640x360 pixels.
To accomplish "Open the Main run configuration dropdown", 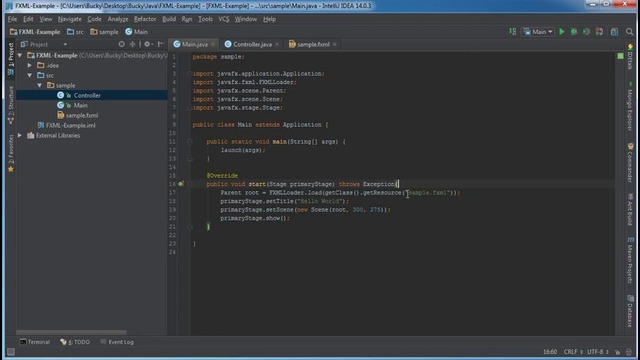I will click(x=538, y=32).
